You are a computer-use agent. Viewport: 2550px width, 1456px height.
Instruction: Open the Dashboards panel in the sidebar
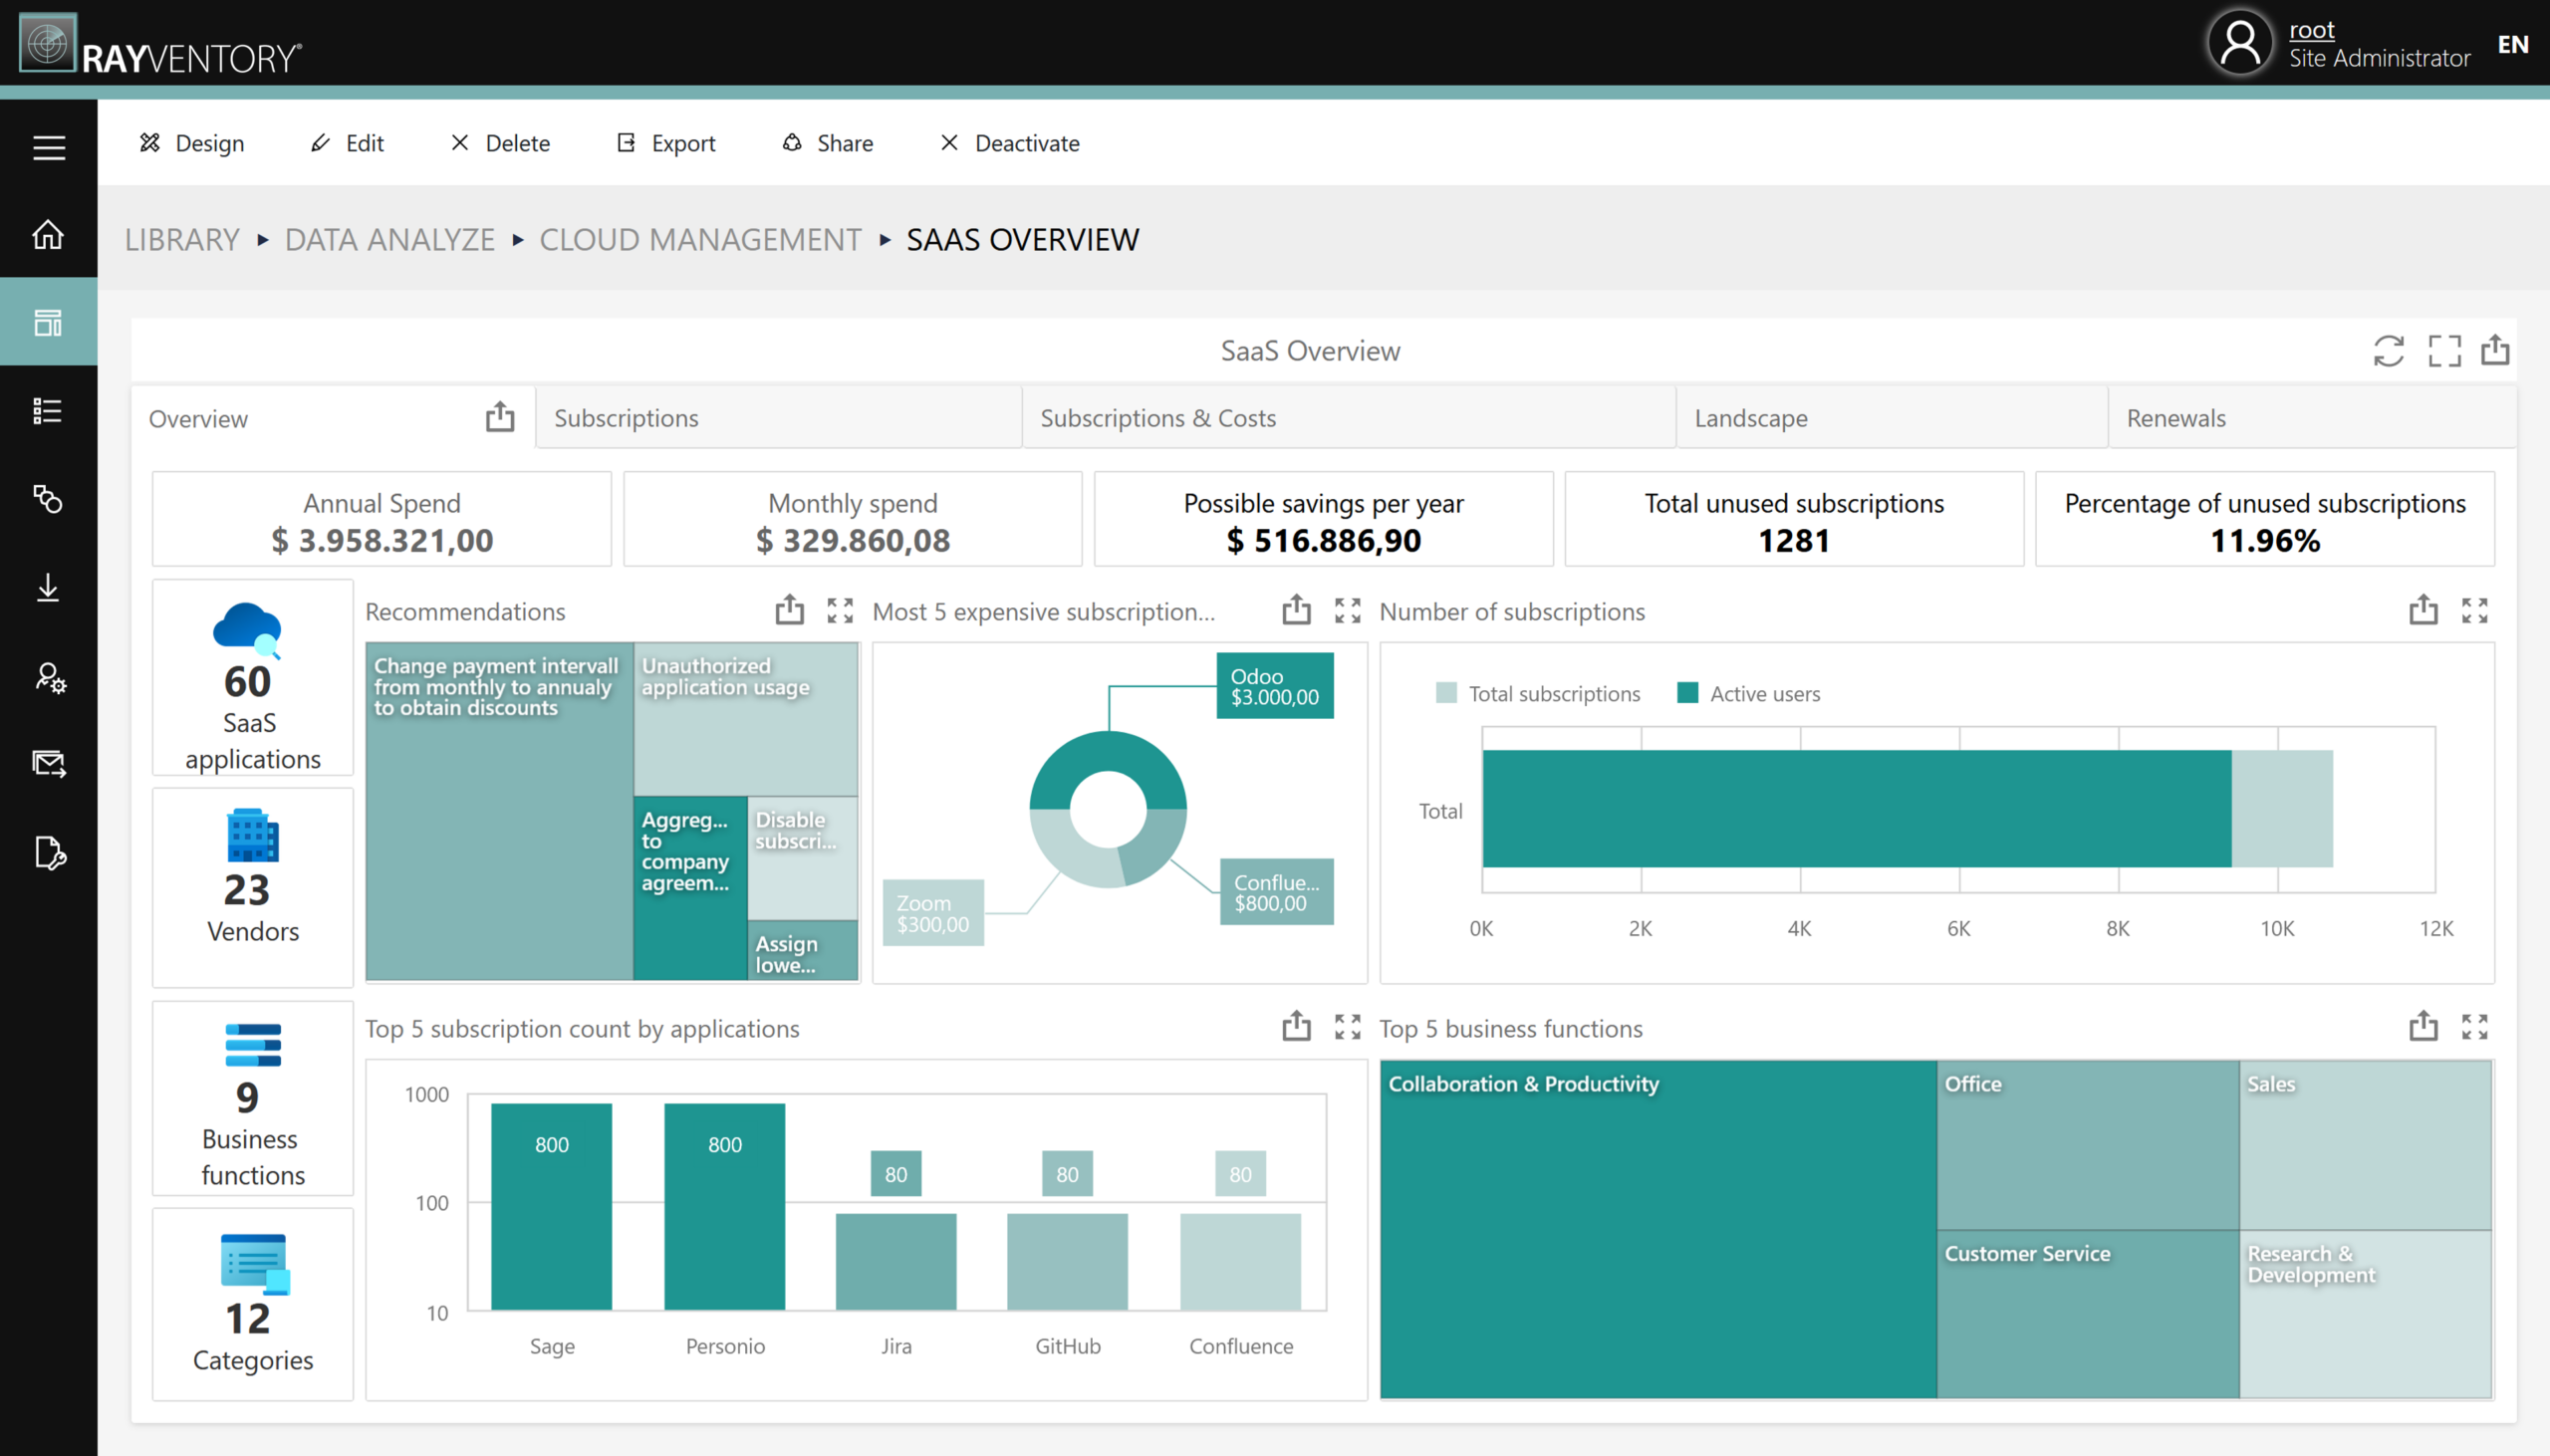pos(48,321)
